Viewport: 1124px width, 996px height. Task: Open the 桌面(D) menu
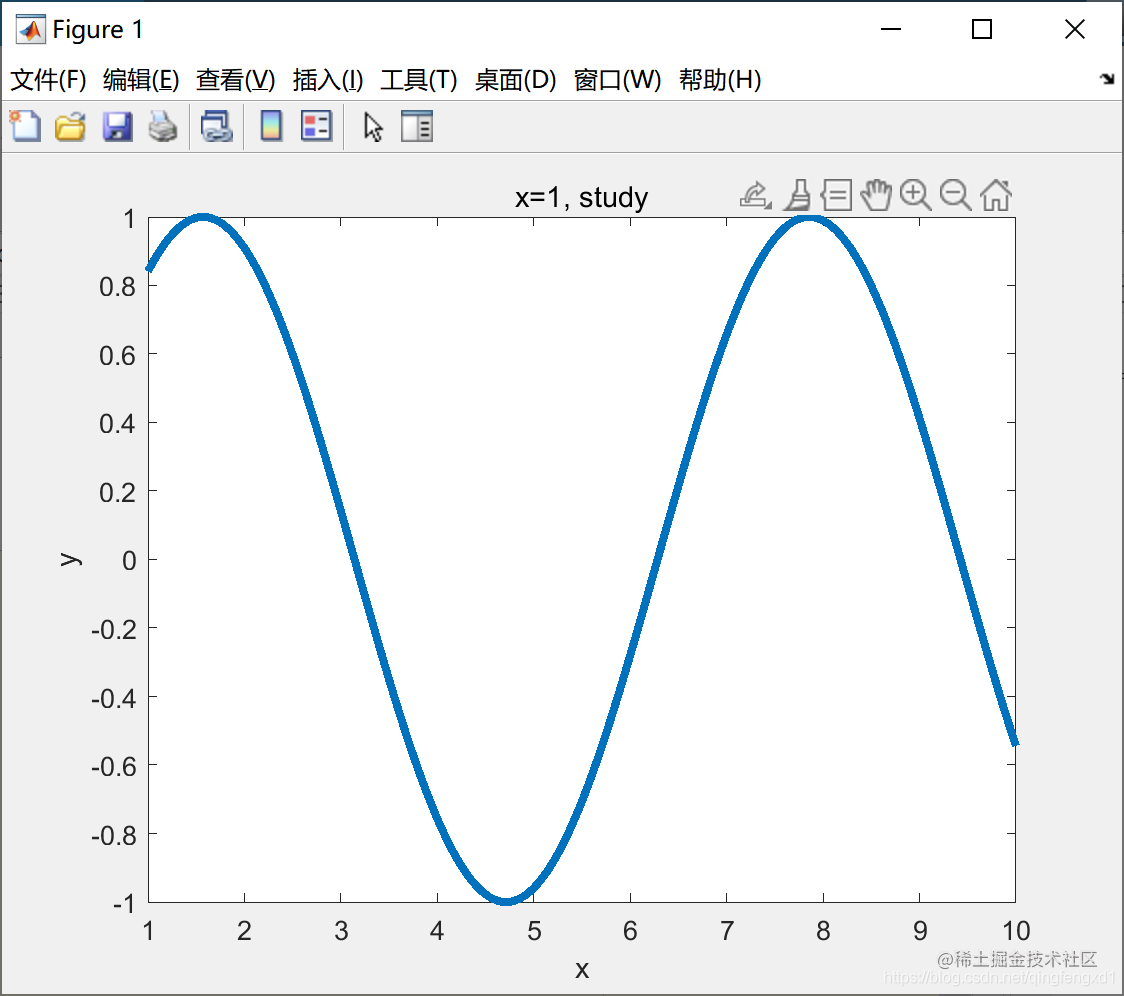[x=515, y=80]
